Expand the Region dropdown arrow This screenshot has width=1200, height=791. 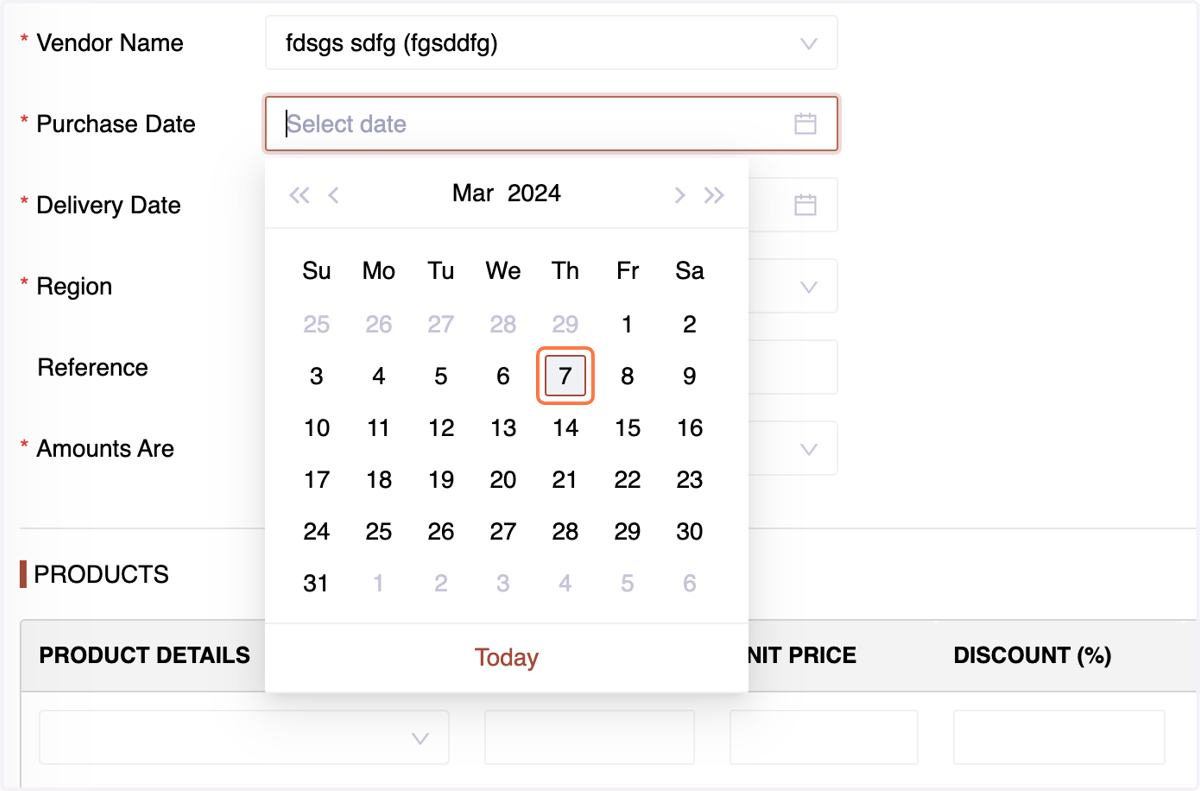point(809,287)
